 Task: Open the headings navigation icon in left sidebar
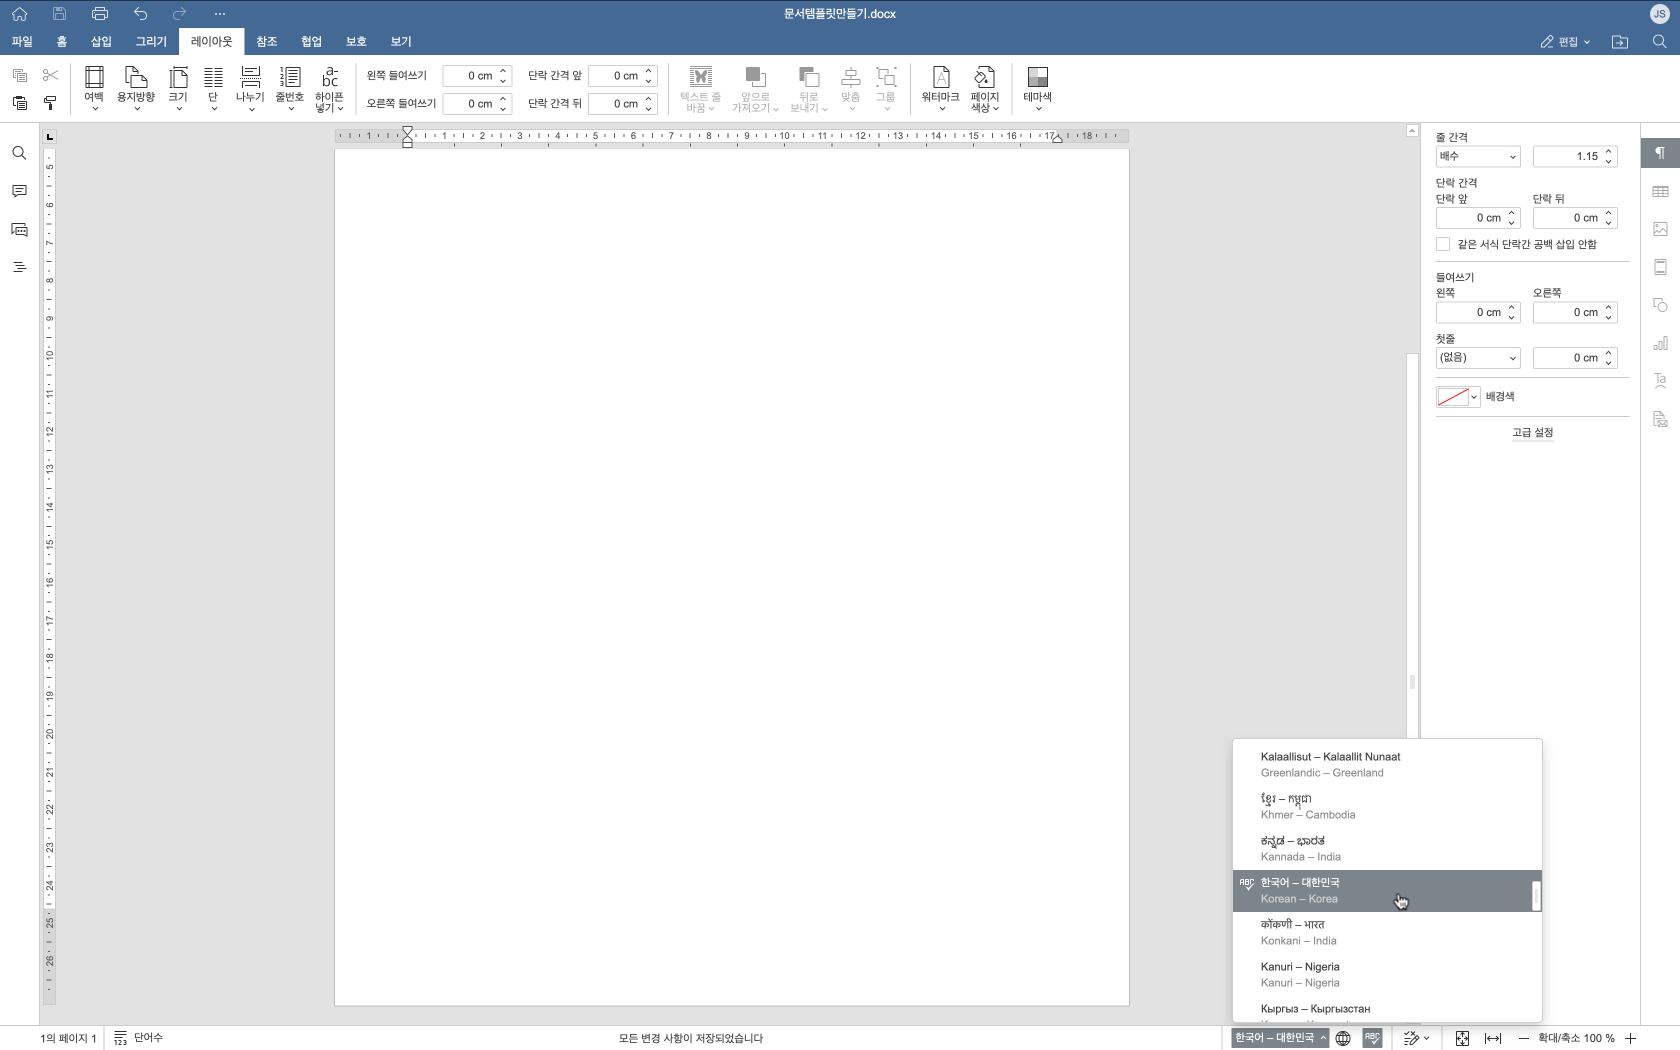(x=19, y=267)
